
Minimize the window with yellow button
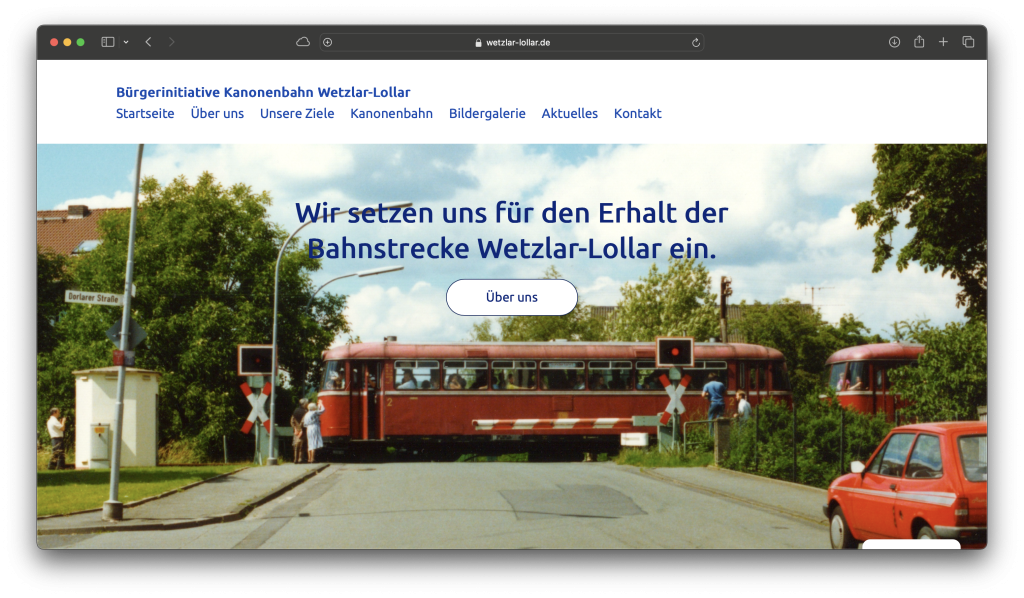[x=67, y=42]
